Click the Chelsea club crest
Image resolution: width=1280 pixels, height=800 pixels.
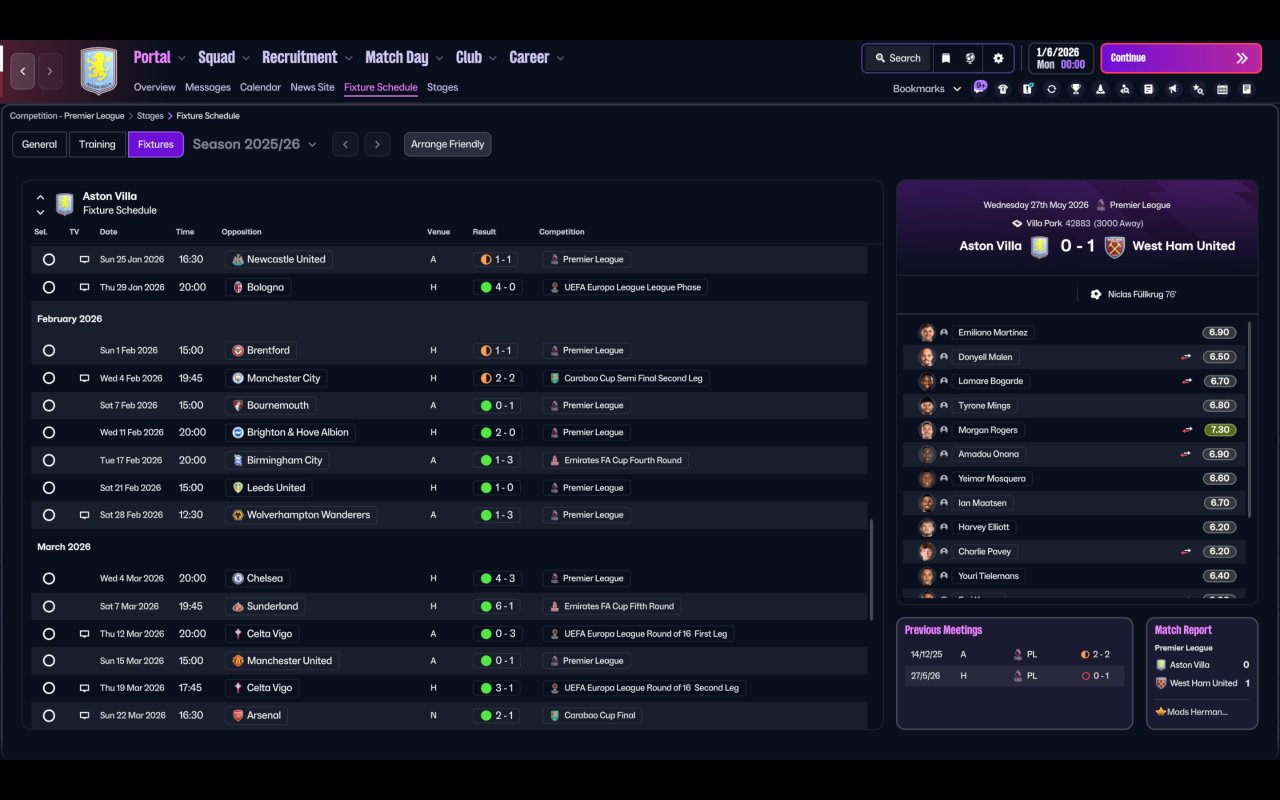tap(238, 578)
